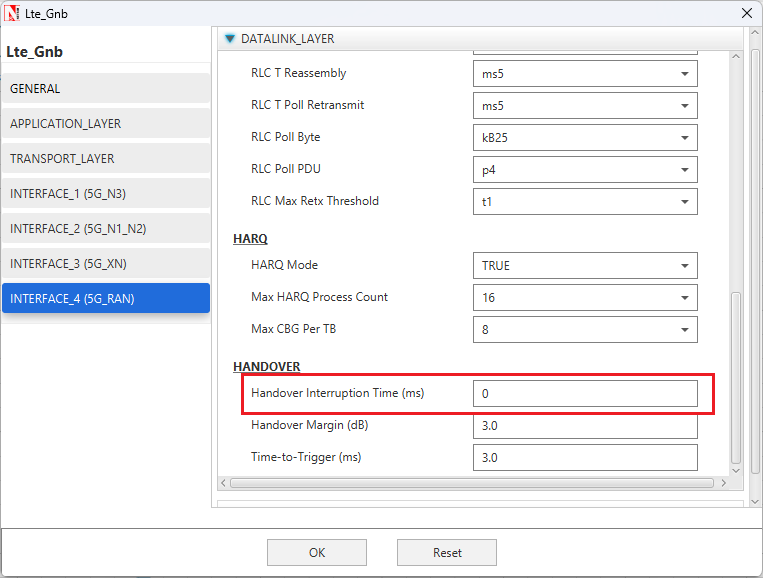Click the horizontal scrollbar thumb
The image size is (763, 578).
tap(472, 483)
